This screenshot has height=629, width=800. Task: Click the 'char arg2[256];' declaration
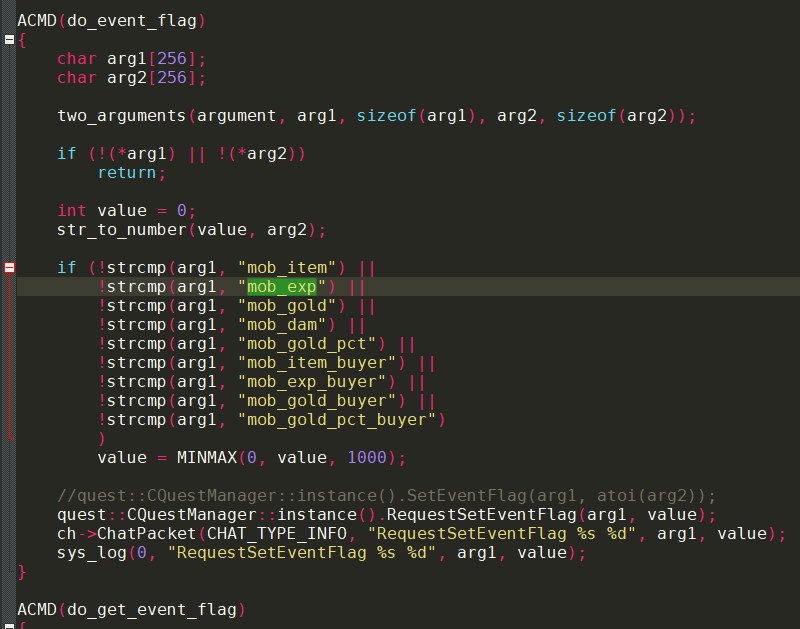pyautogui.click(x=132, y=78)
